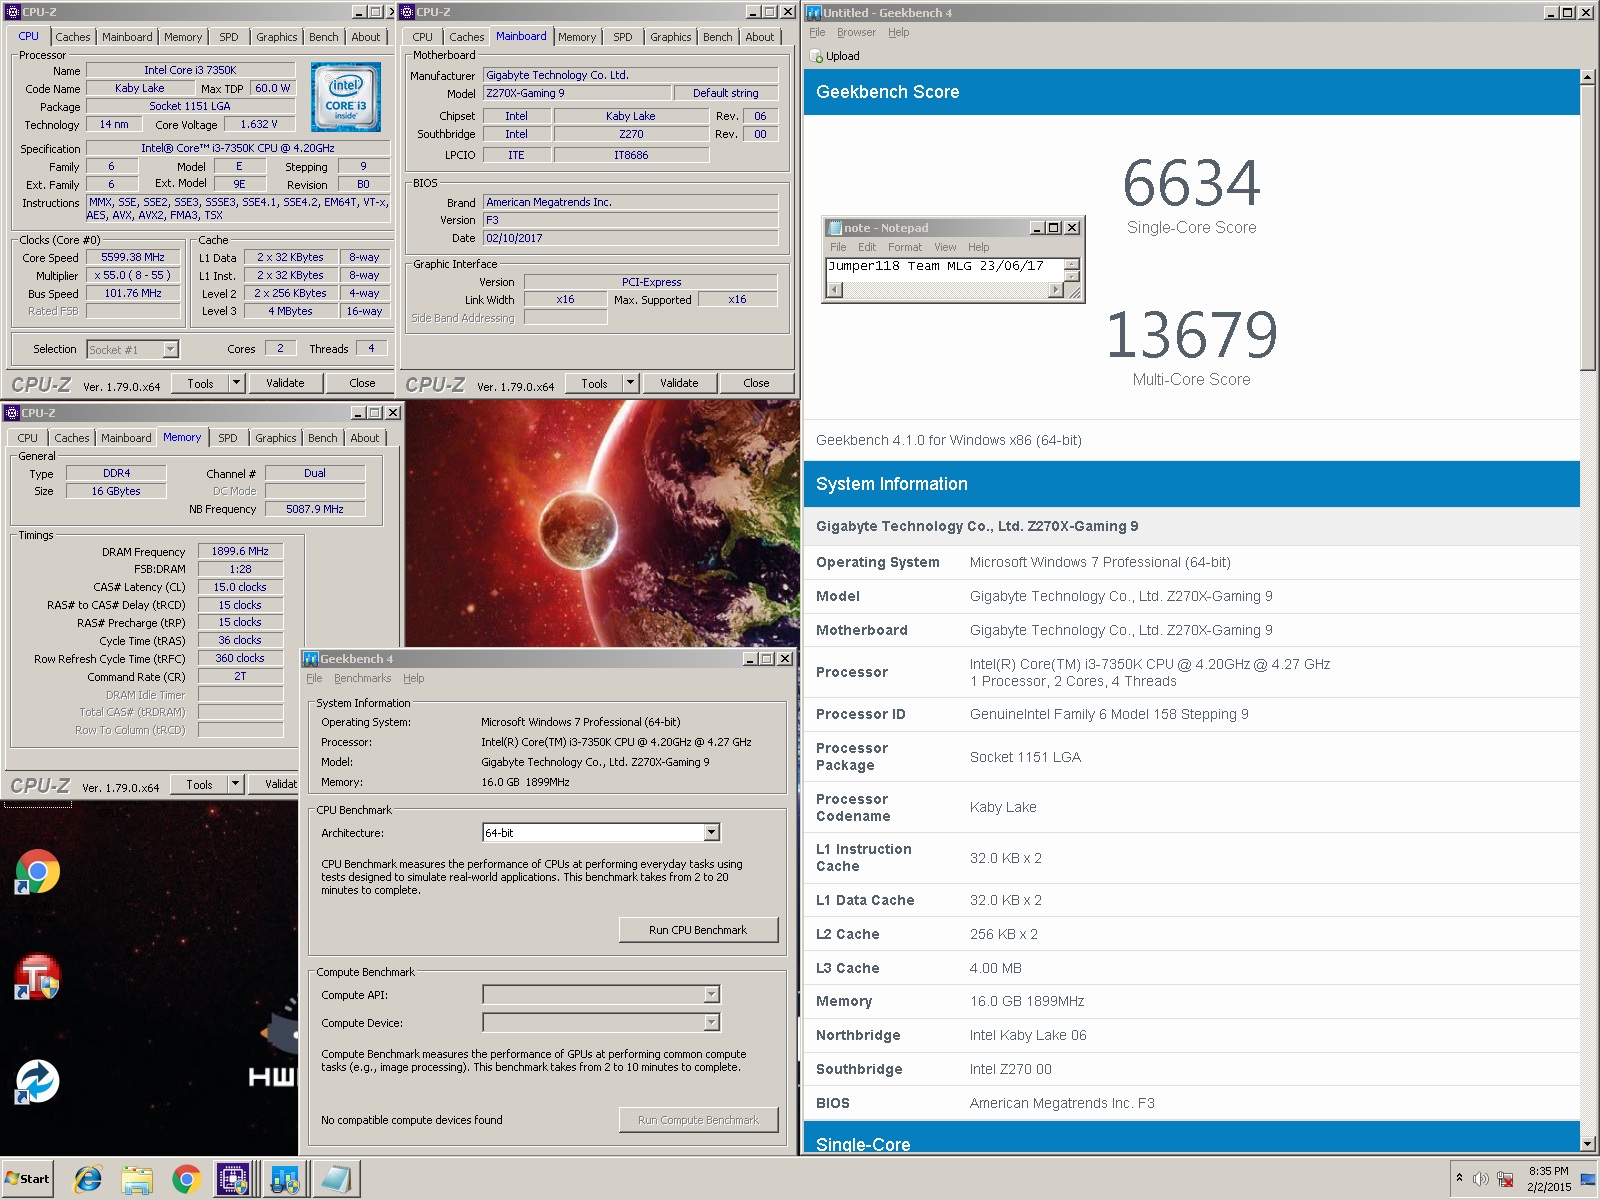1600x1200 pixels.
Task: Open the red T desktop shortcut
Action: pos(37,977)
